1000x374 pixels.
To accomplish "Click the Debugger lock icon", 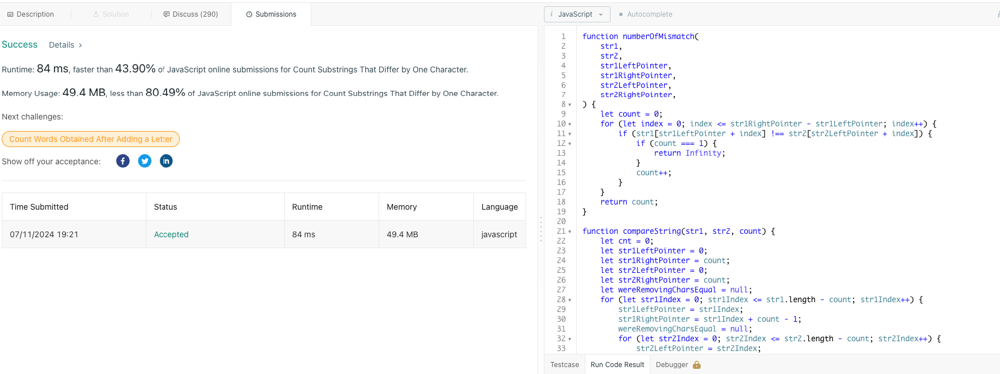I will point(697,365).
